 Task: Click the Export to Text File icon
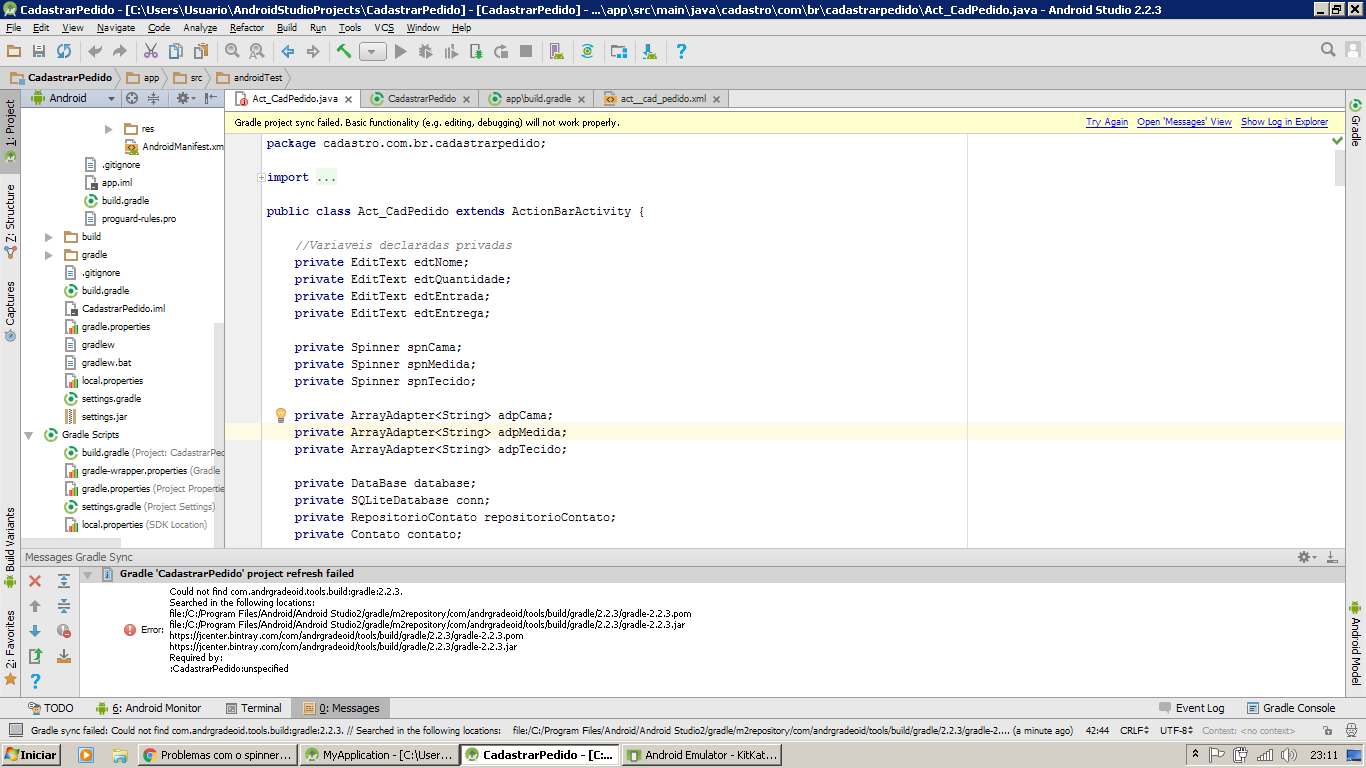point(35,656)
